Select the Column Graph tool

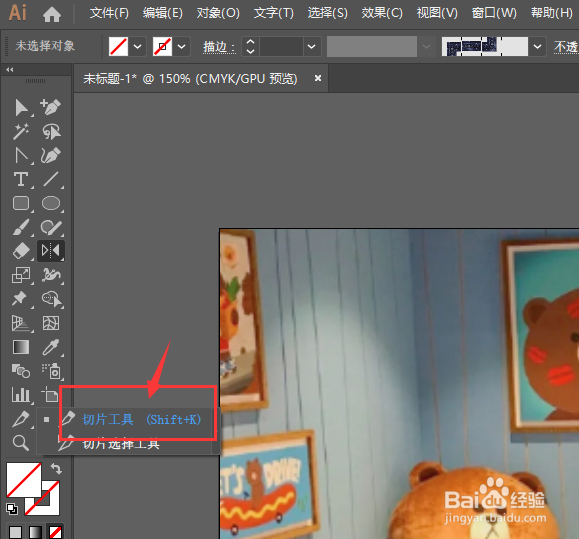[x=21, y=395]
